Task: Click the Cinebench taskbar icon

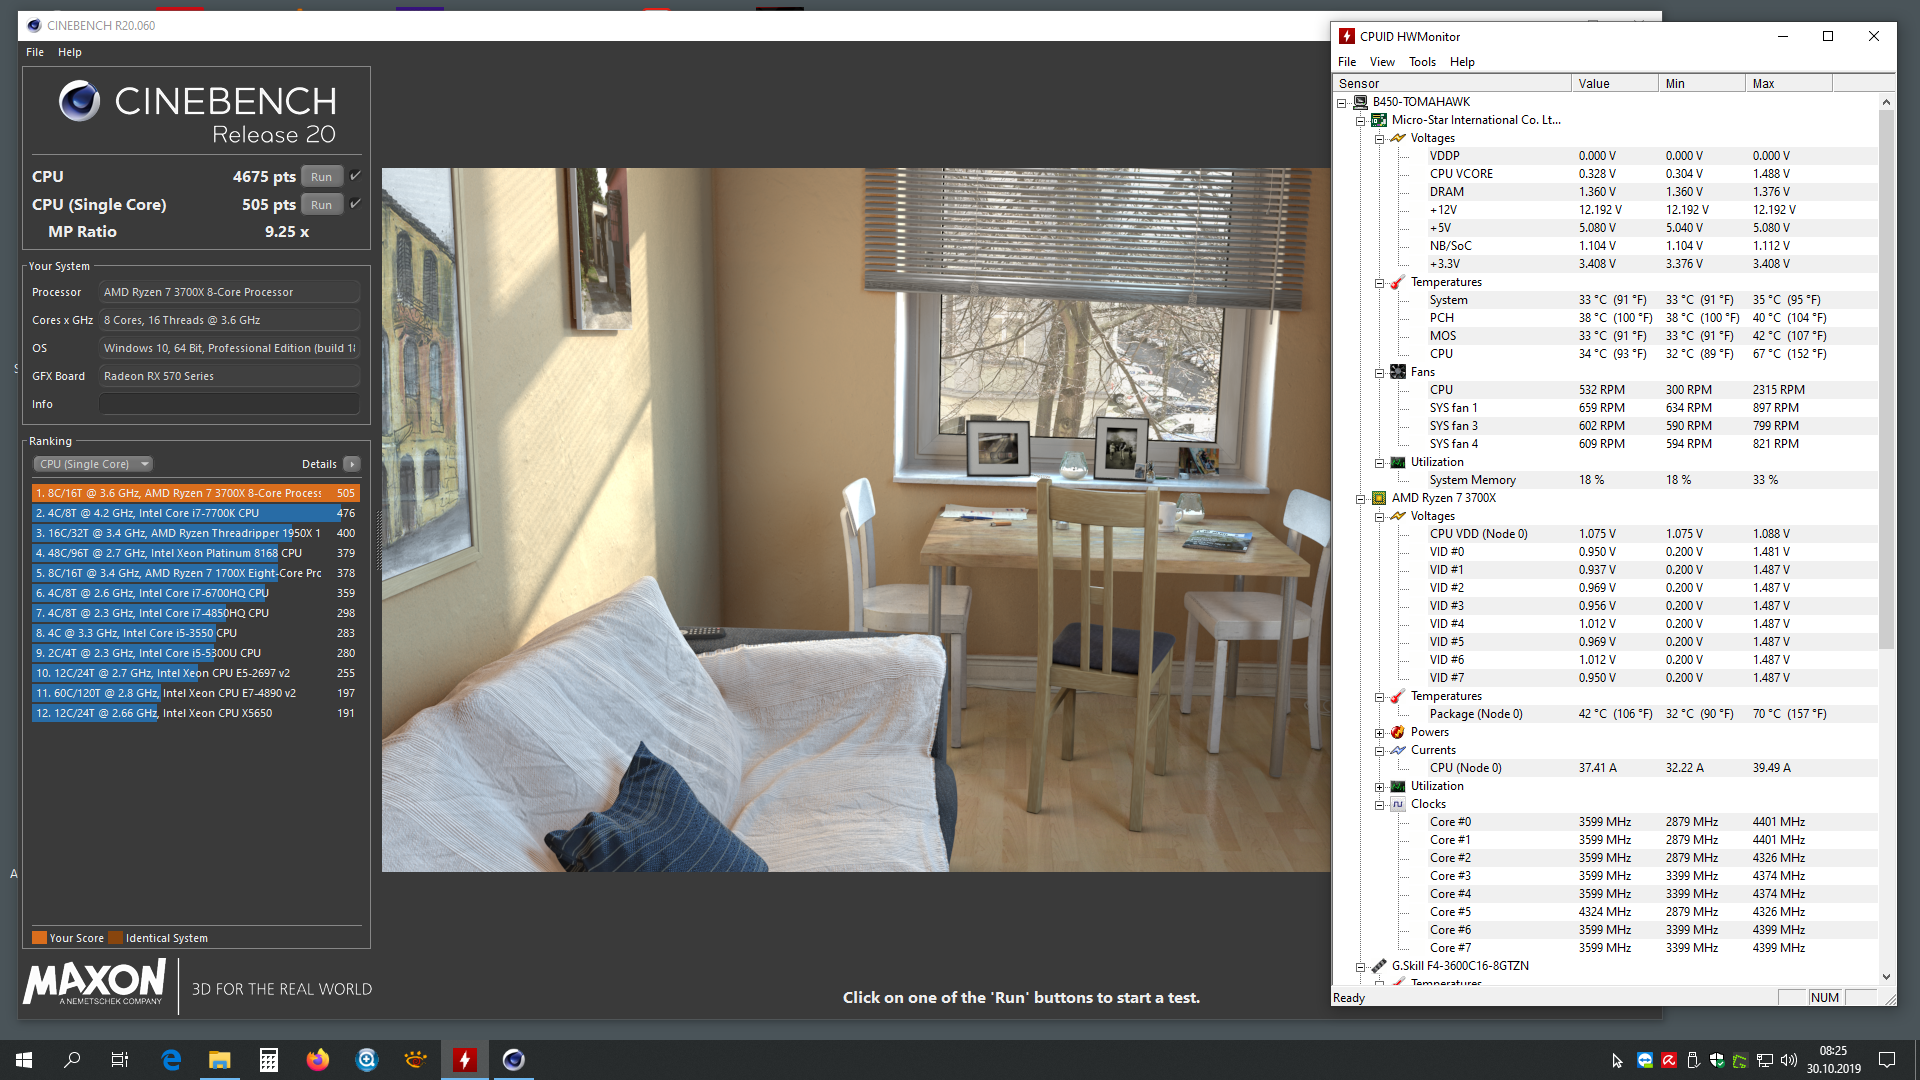Action: tap(513, 1060)
